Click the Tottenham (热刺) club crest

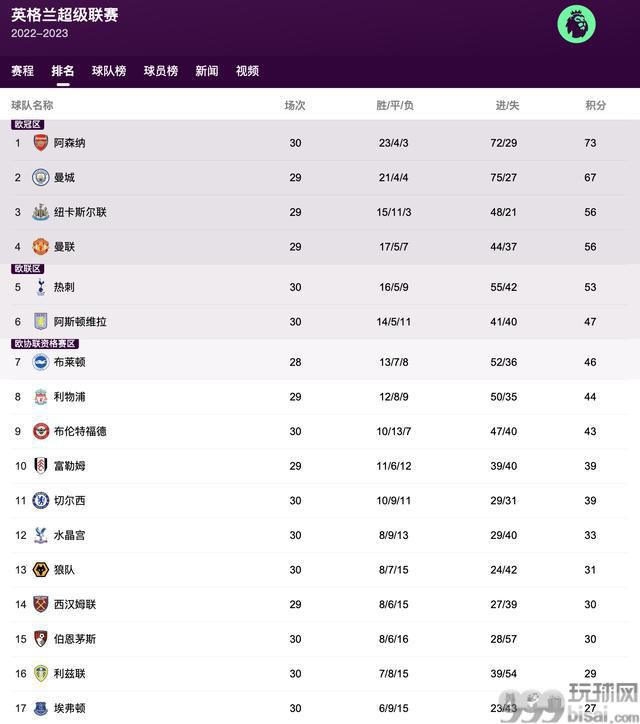click(x=41, y=287)
